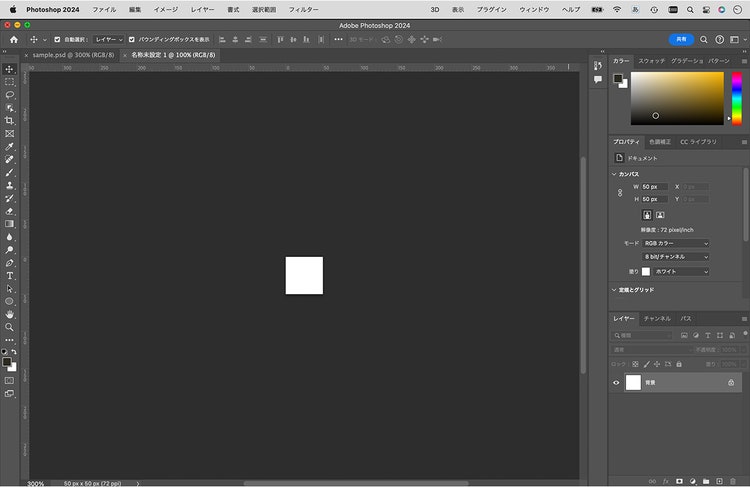This screenshot has width=750, height=487.
Task: Select the Rectangular Marquee tool
Action: pyautogui.click(x=9, y=82)
